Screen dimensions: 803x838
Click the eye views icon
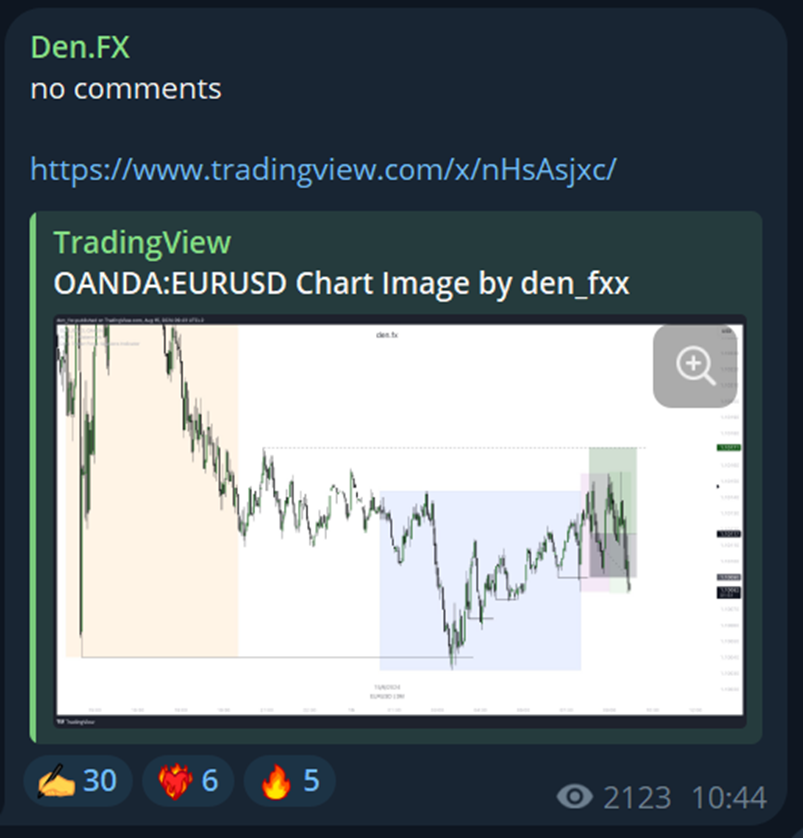pyautogui.click(x=575, y=797)
